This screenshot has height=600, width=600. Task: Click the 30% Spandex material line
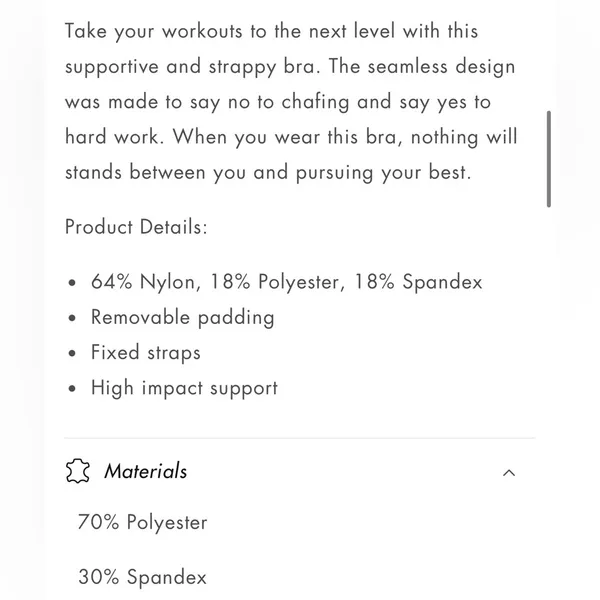[142, 577]
